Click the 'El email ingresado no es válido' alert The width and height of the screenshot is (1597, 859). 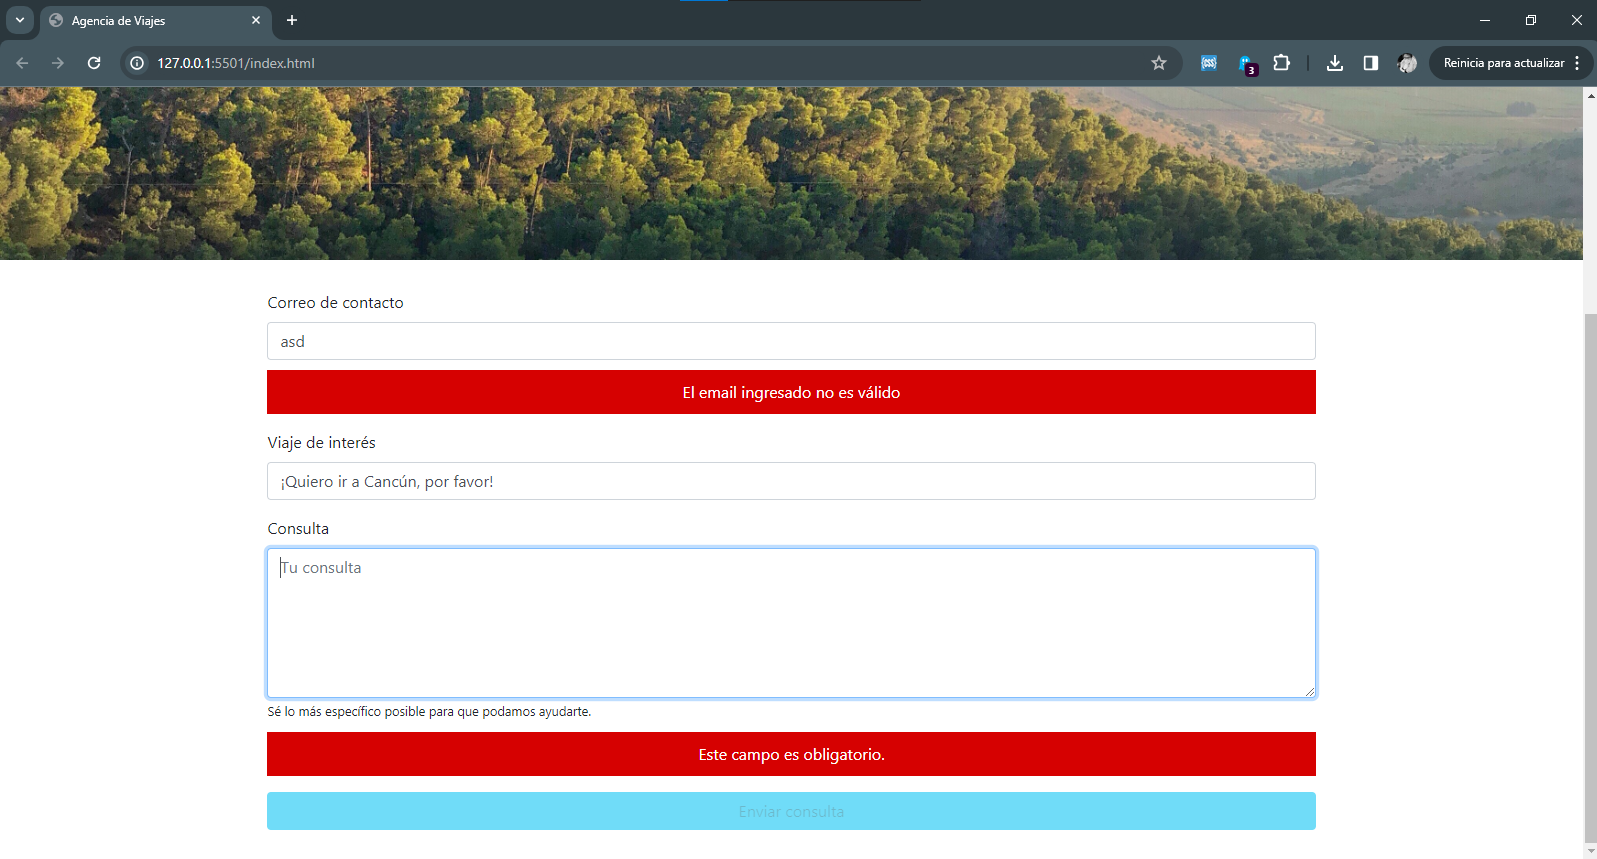(791, 392)
